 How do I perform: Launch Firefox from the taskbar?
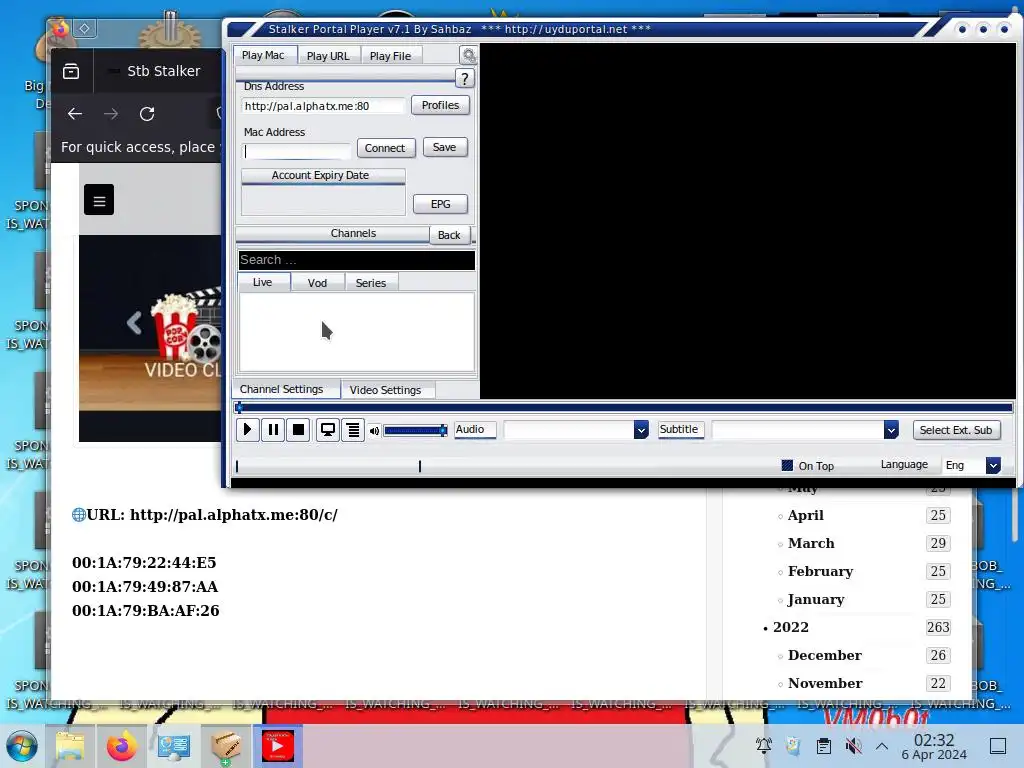[122, 746]
